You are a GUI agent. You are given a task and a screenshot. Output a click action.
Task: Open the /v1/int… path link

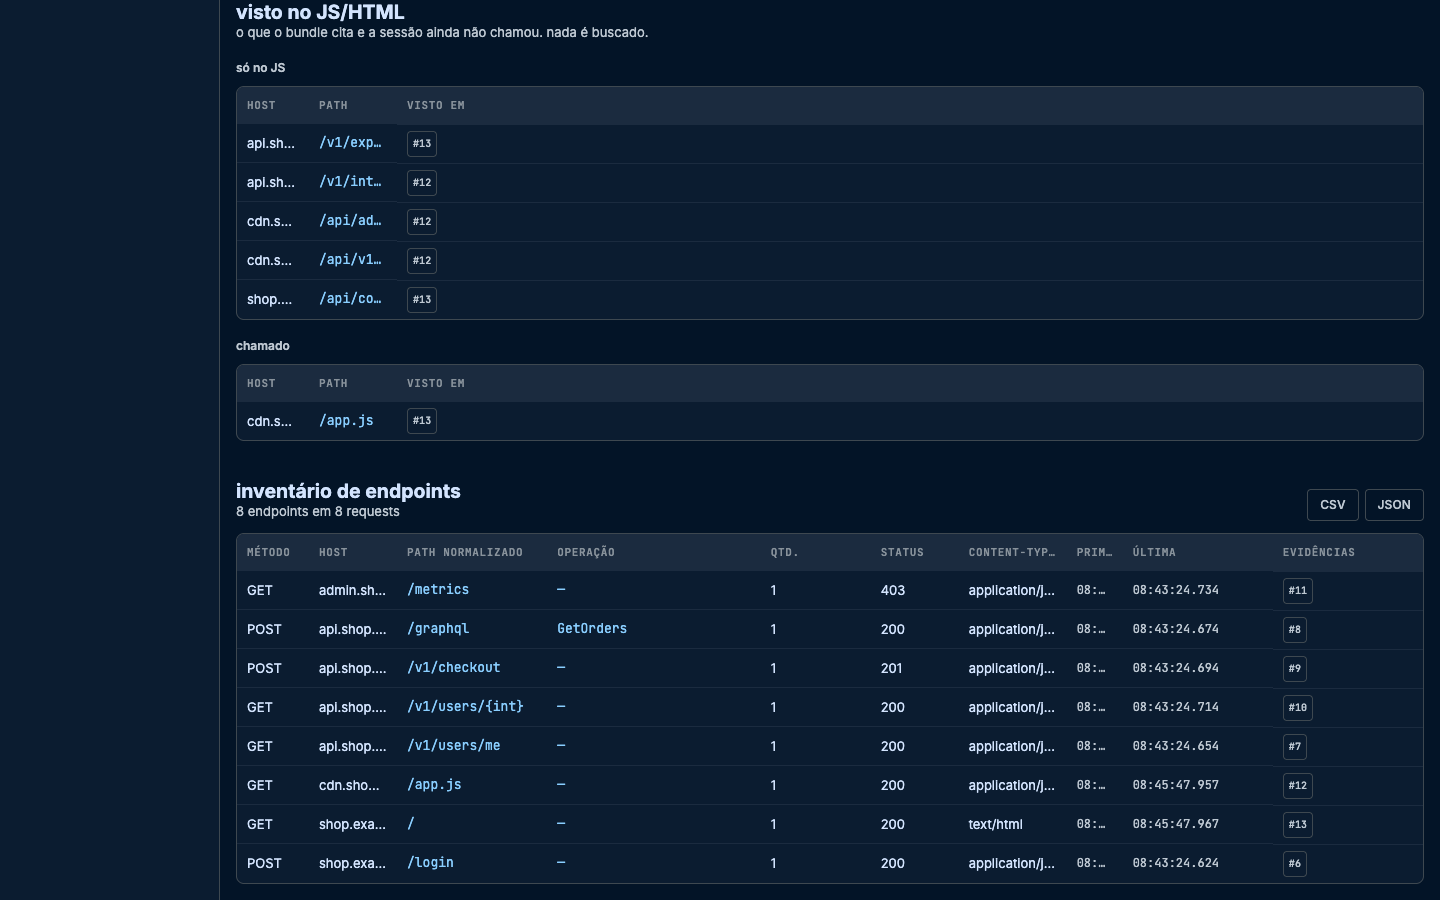(x=350, y=182)
